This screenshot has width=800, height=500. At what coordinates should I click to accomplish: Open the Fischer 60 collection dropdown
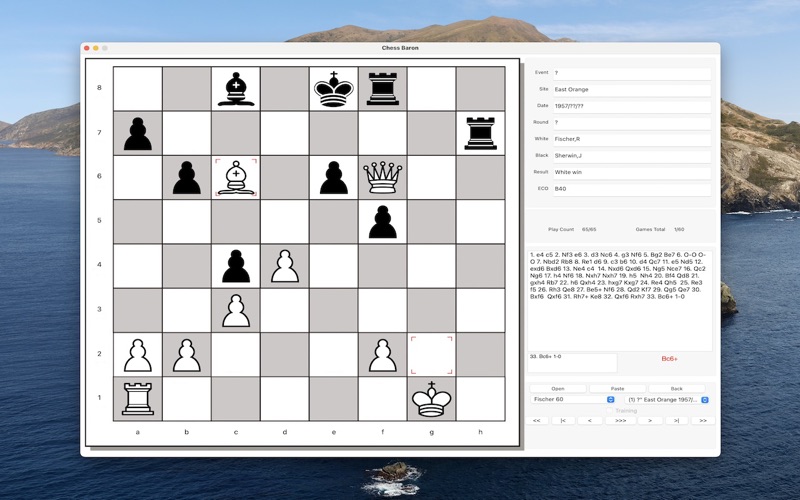(x=572, y=399)
